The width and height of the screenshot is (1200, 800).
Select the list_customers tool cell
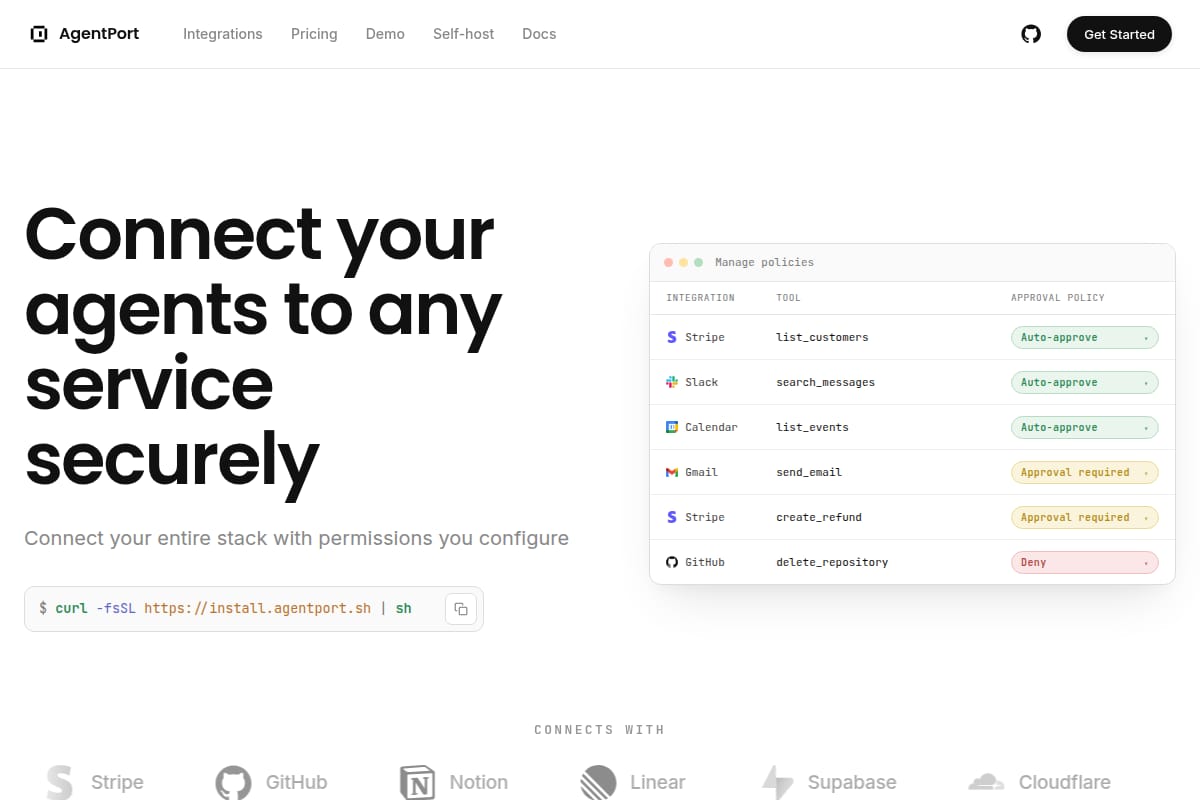coord(822,337)
